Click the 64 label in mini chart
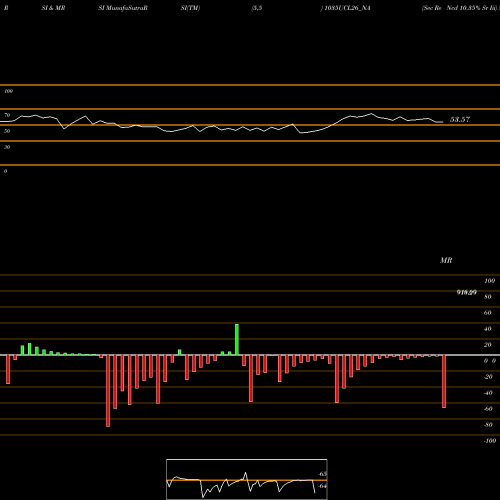The image size is (500, 500). tap(322, 486)
